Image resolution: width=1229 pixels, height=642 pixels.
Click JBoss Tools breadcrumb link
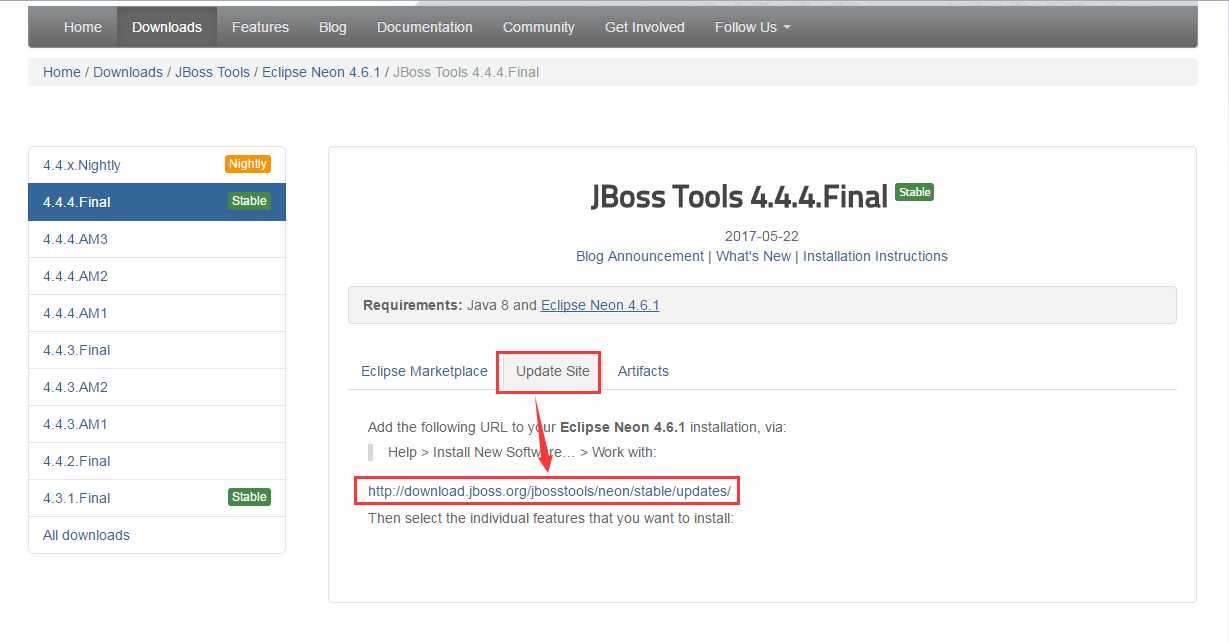pos(212,72)
